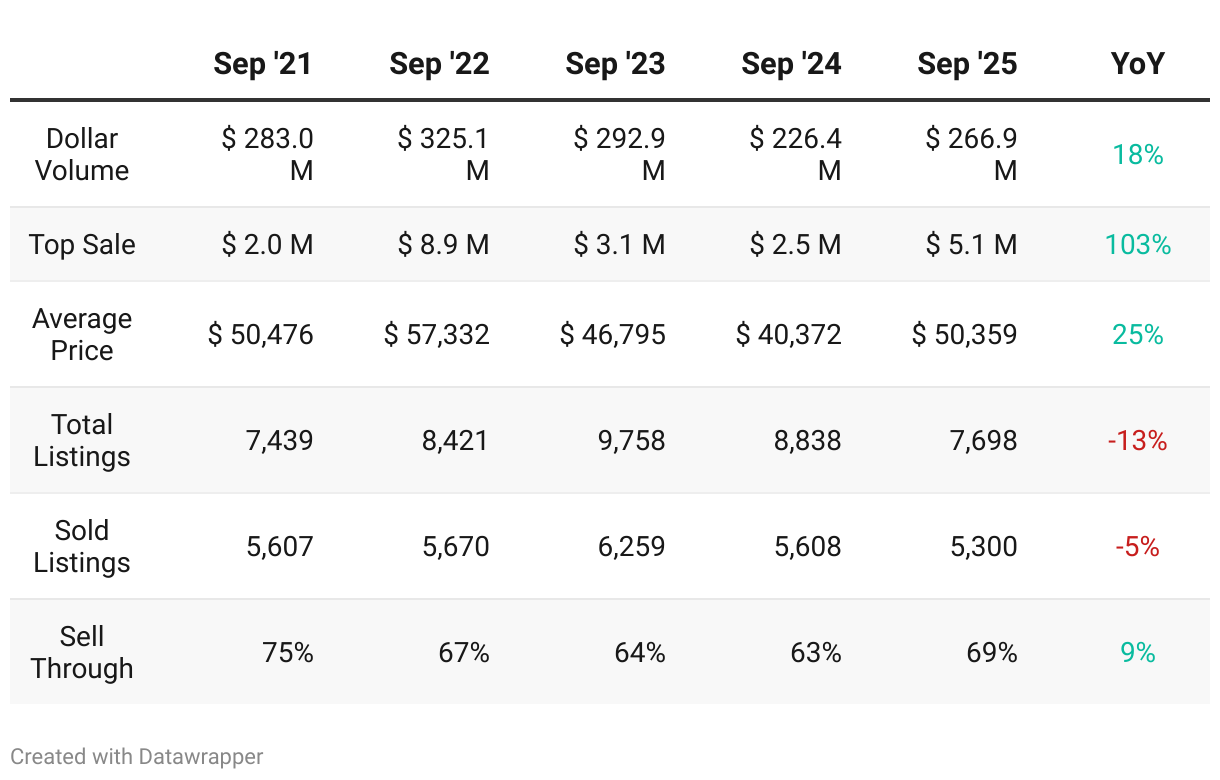
Task: Select the -5% Sold Listings YoY value
Action: (x=1138, y=547)
